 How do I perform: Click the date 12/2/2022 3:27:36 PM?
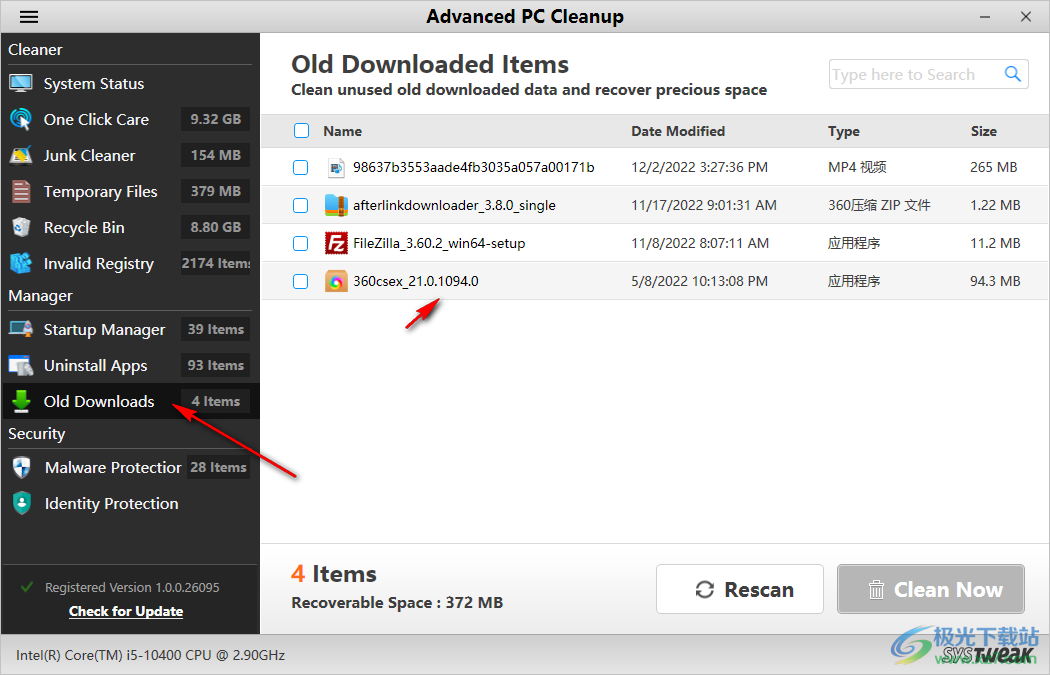(x=699, y=167)
